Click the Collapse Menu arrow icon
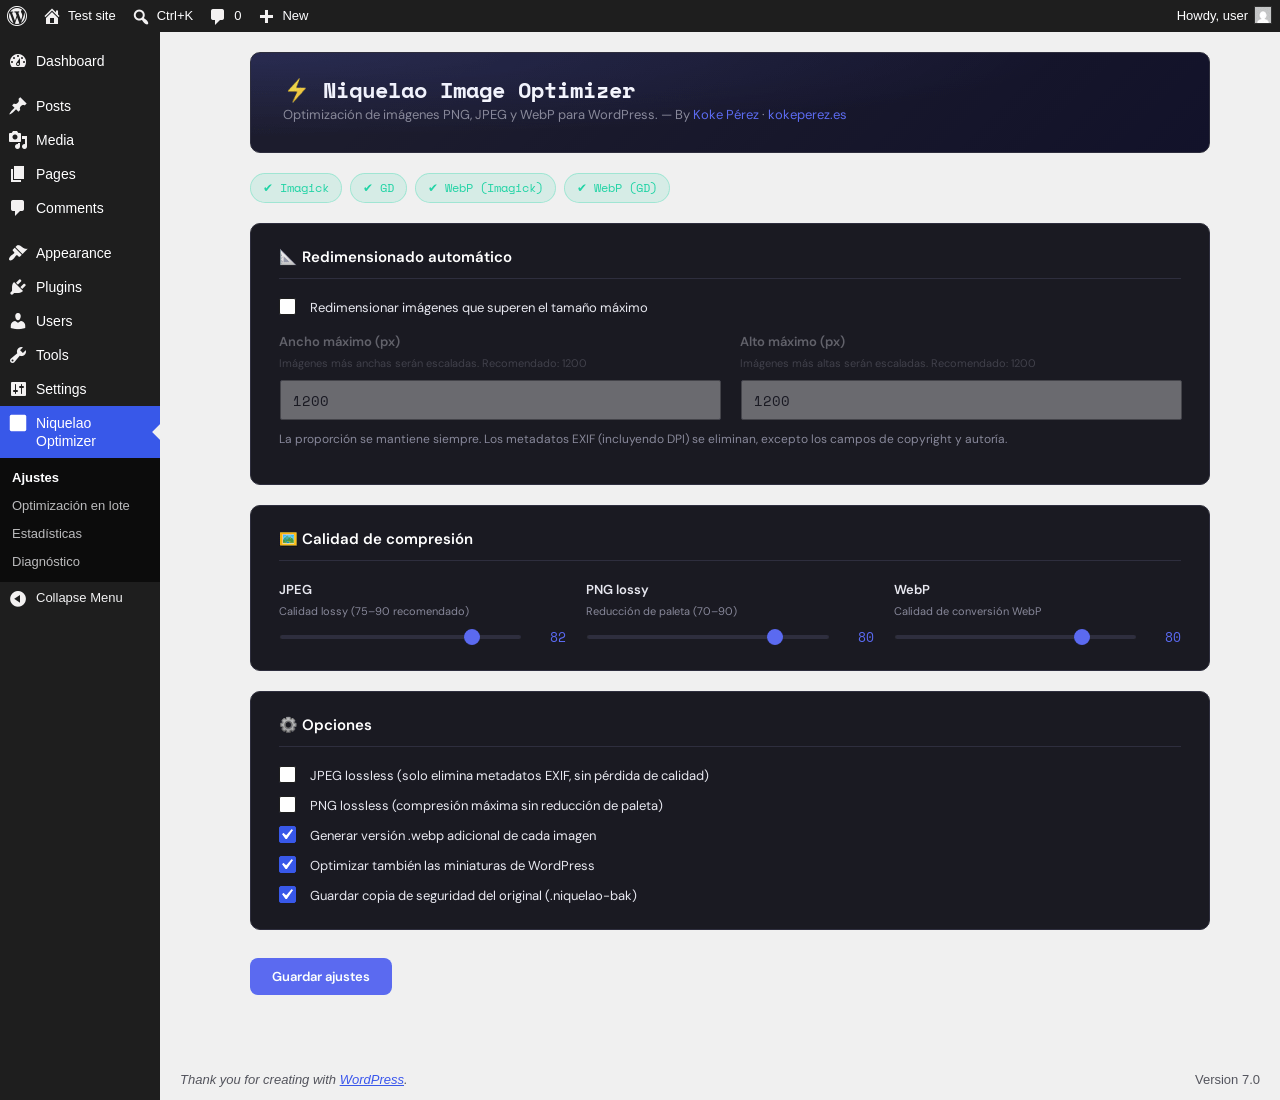 coord(18,598)
